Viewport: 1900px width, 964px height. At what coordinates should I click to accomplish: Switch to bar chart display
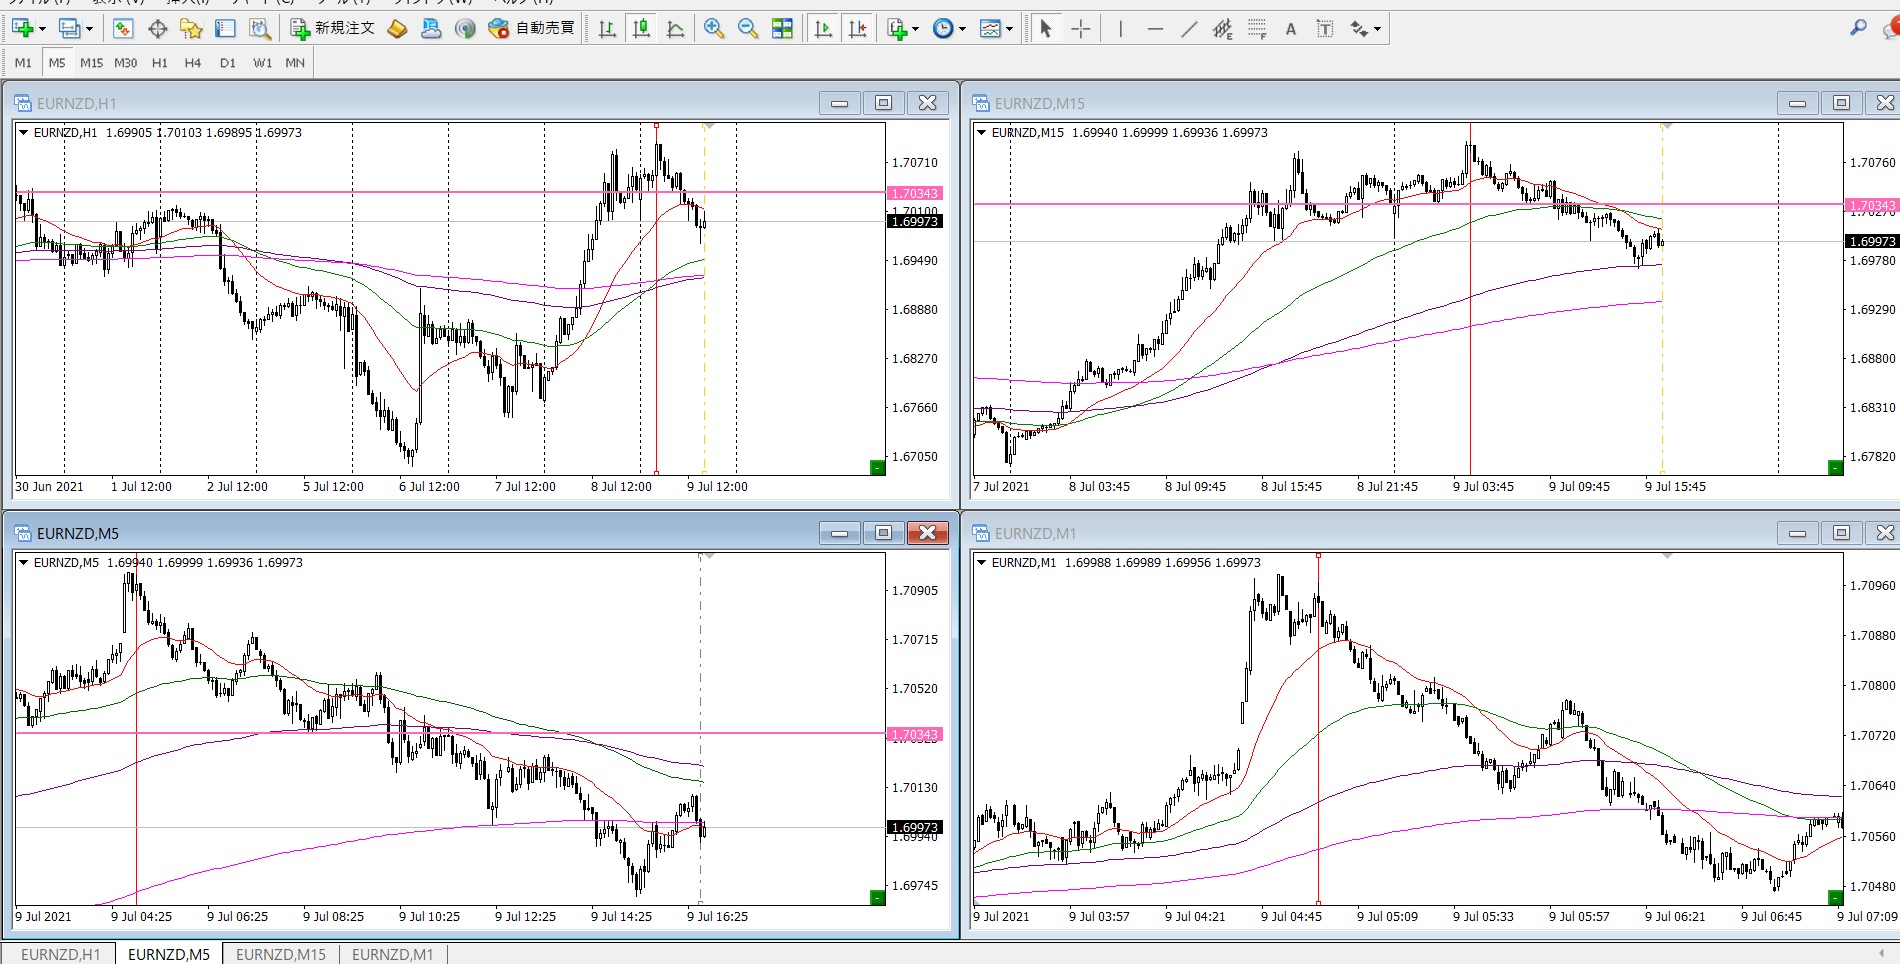tap(607, 28)
